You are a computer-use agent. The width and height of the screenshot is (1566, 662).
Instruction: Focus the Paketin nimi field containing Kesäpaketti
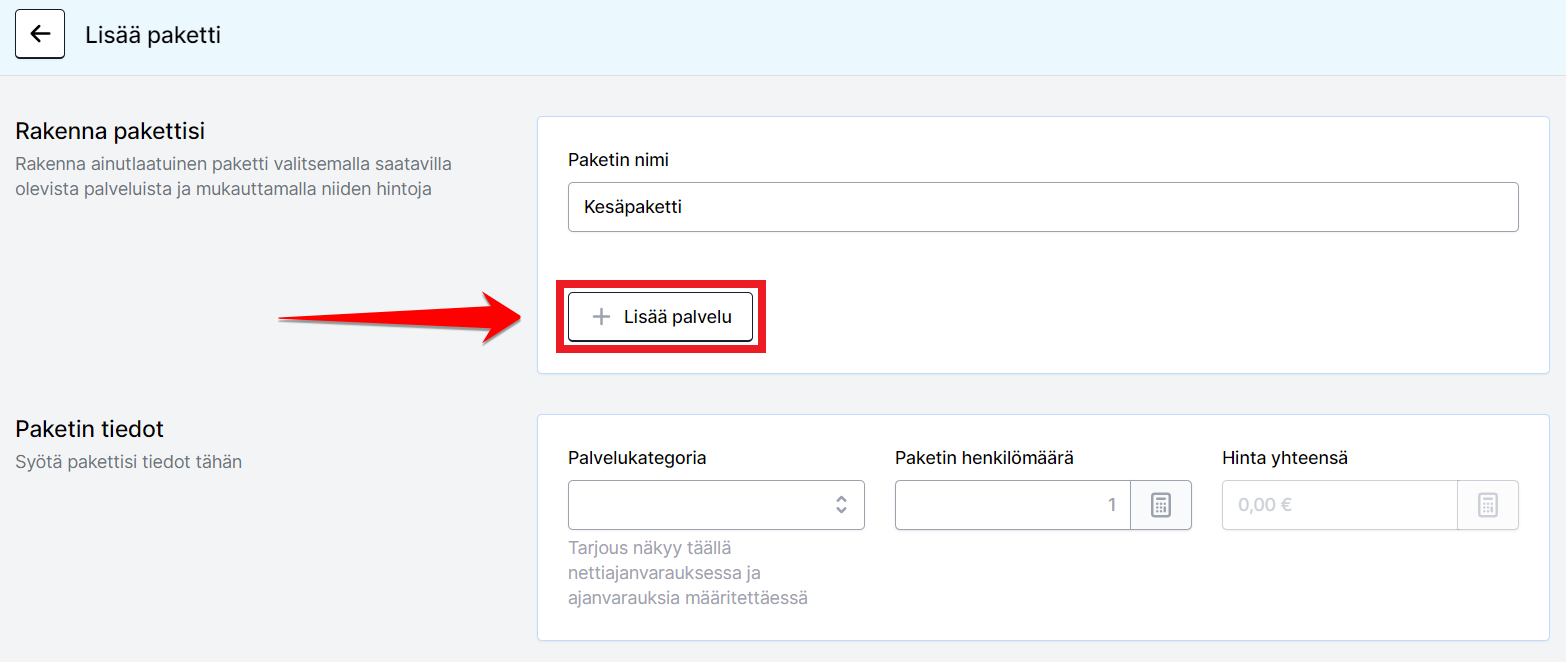coord(1043,207)
